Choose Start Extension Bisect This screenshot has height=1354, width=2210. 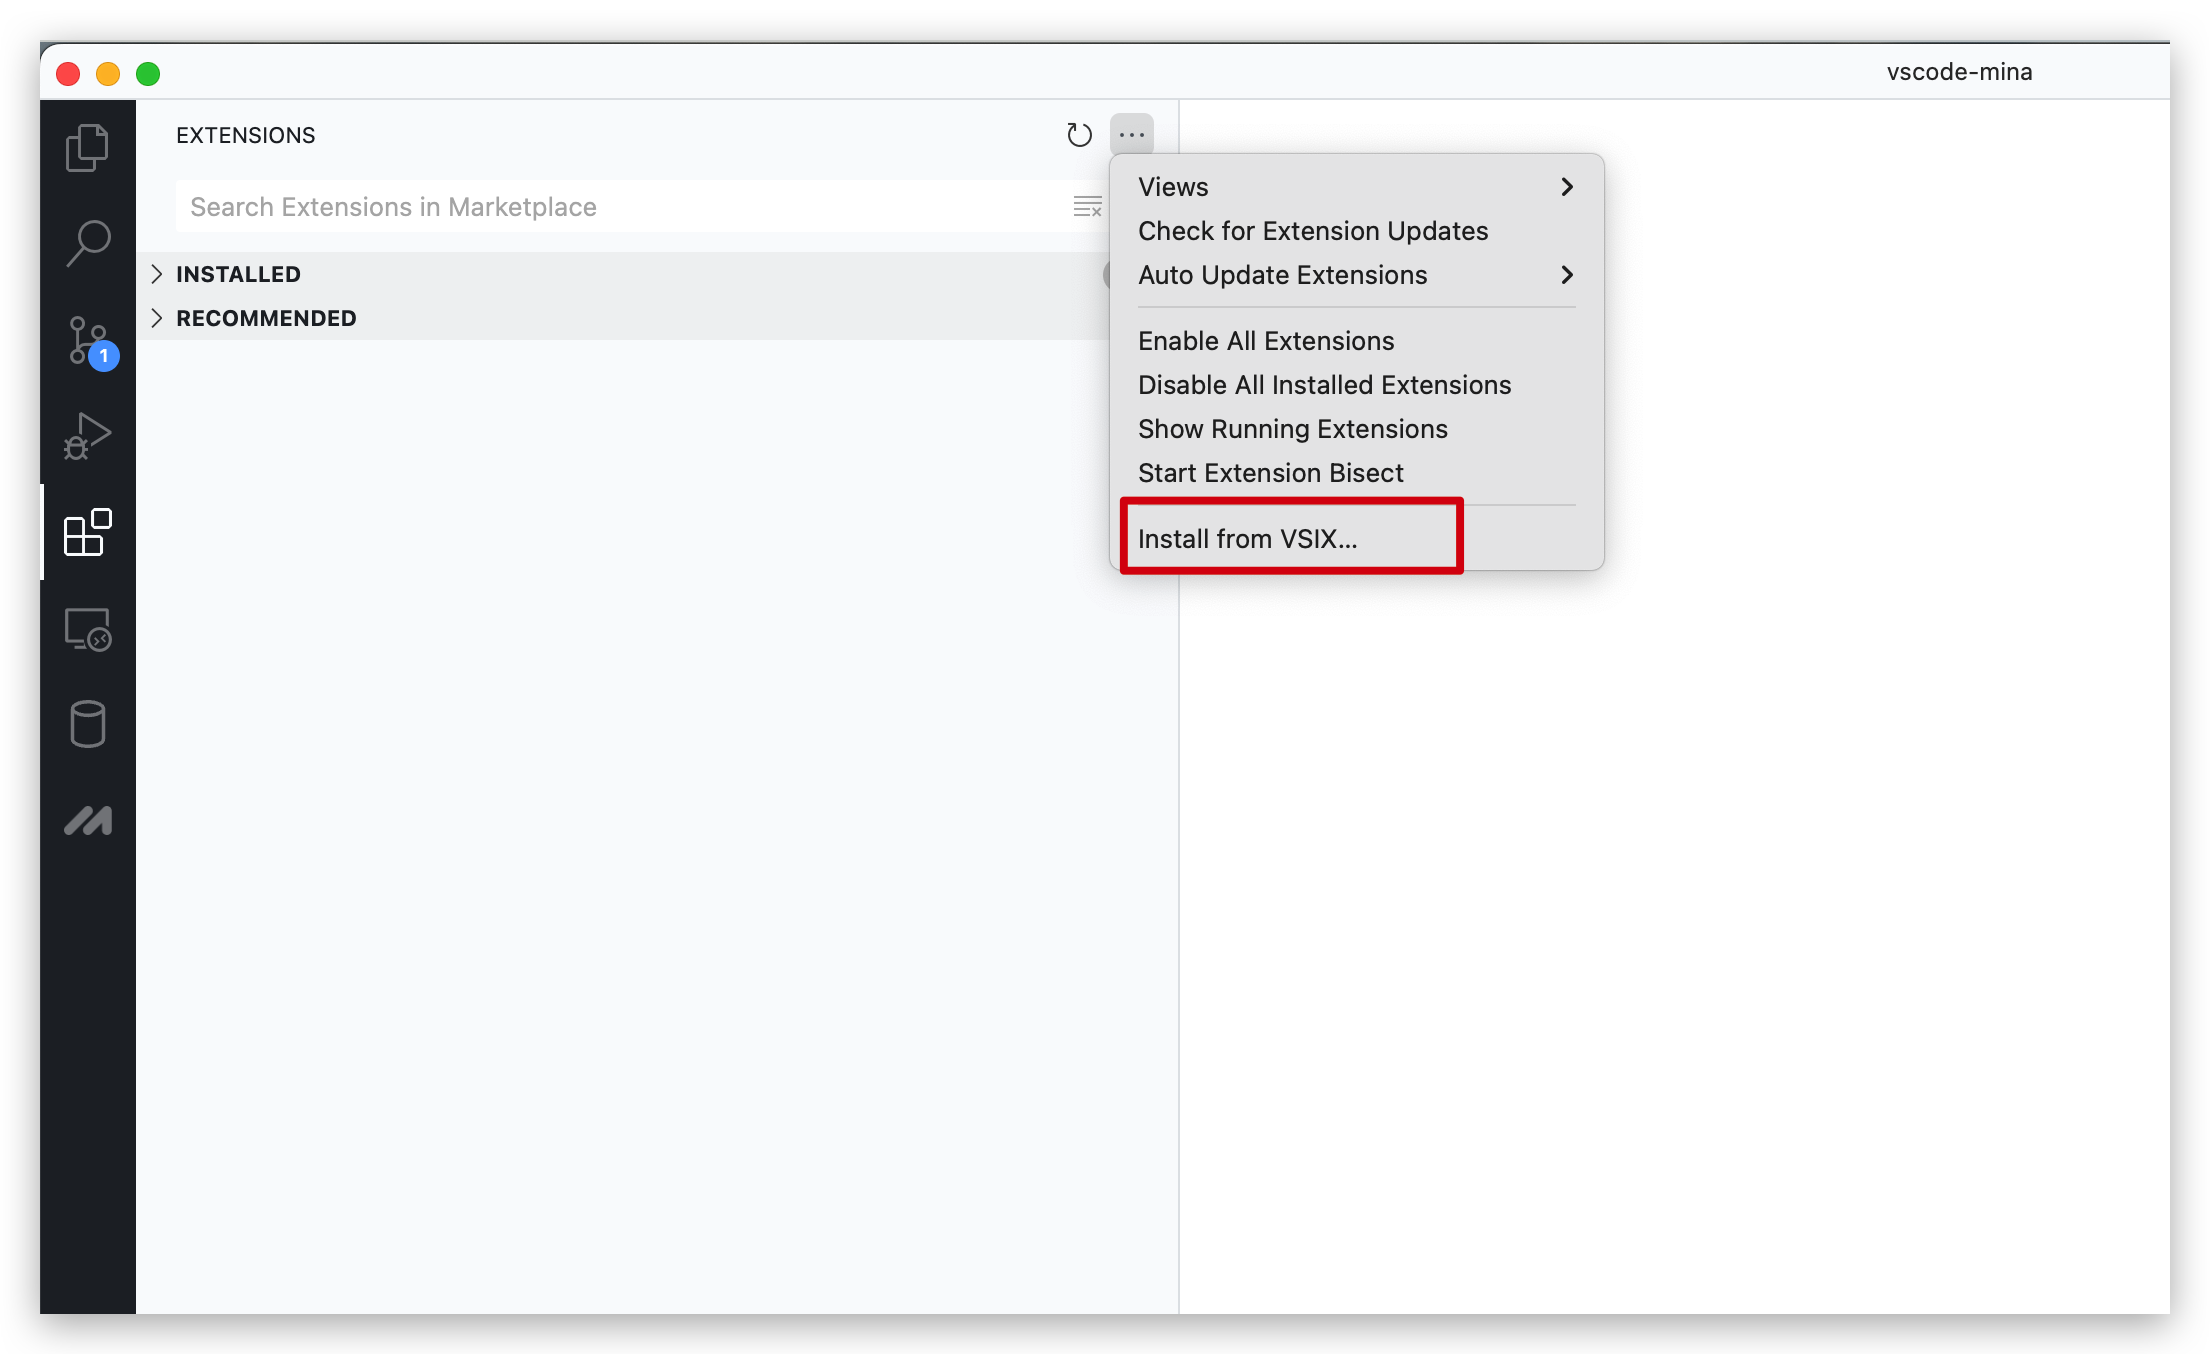[x=1357, y=473]
